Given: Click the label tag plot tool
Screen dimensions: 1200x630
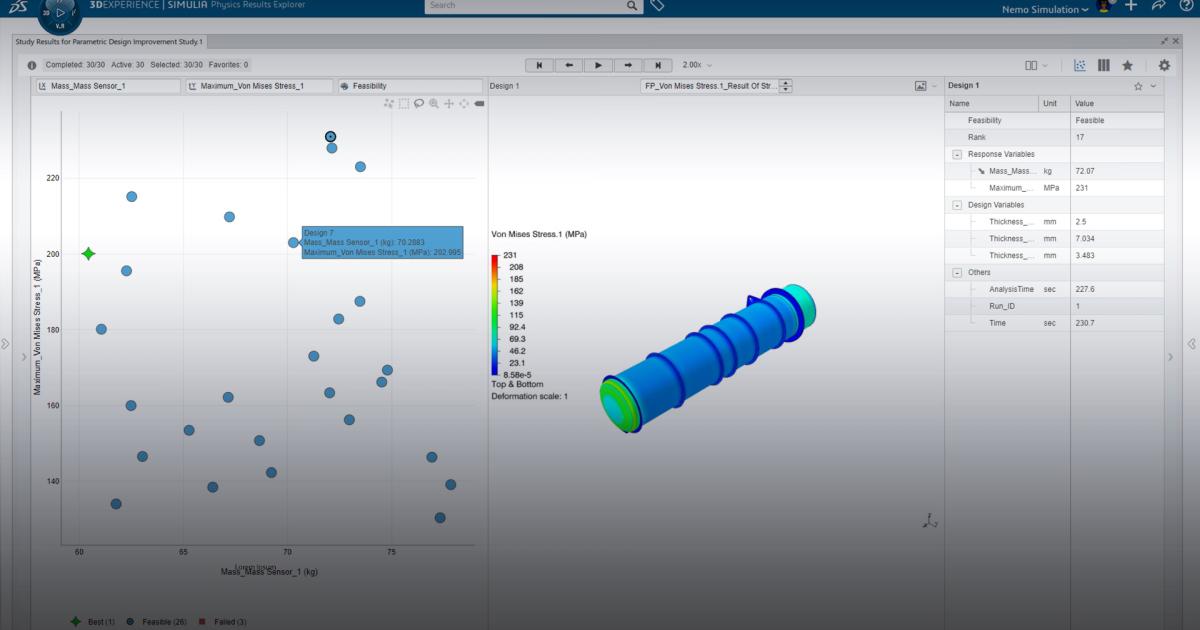Looking at the screenshot, I should [x=479, y=103].
